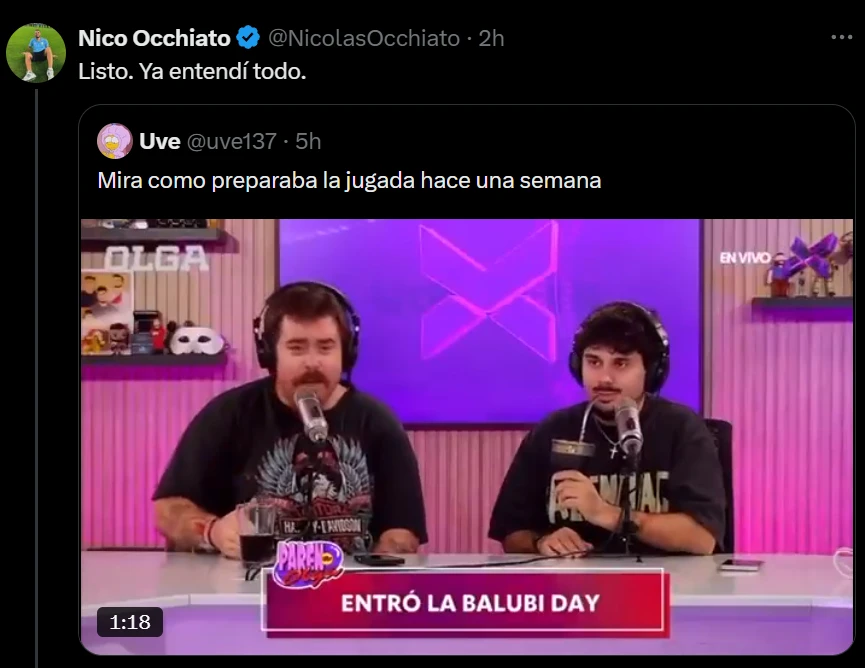Open the 5h quoted tweet timestamp
The width and height of the screenshot is (865, 668).
point(308,142)
